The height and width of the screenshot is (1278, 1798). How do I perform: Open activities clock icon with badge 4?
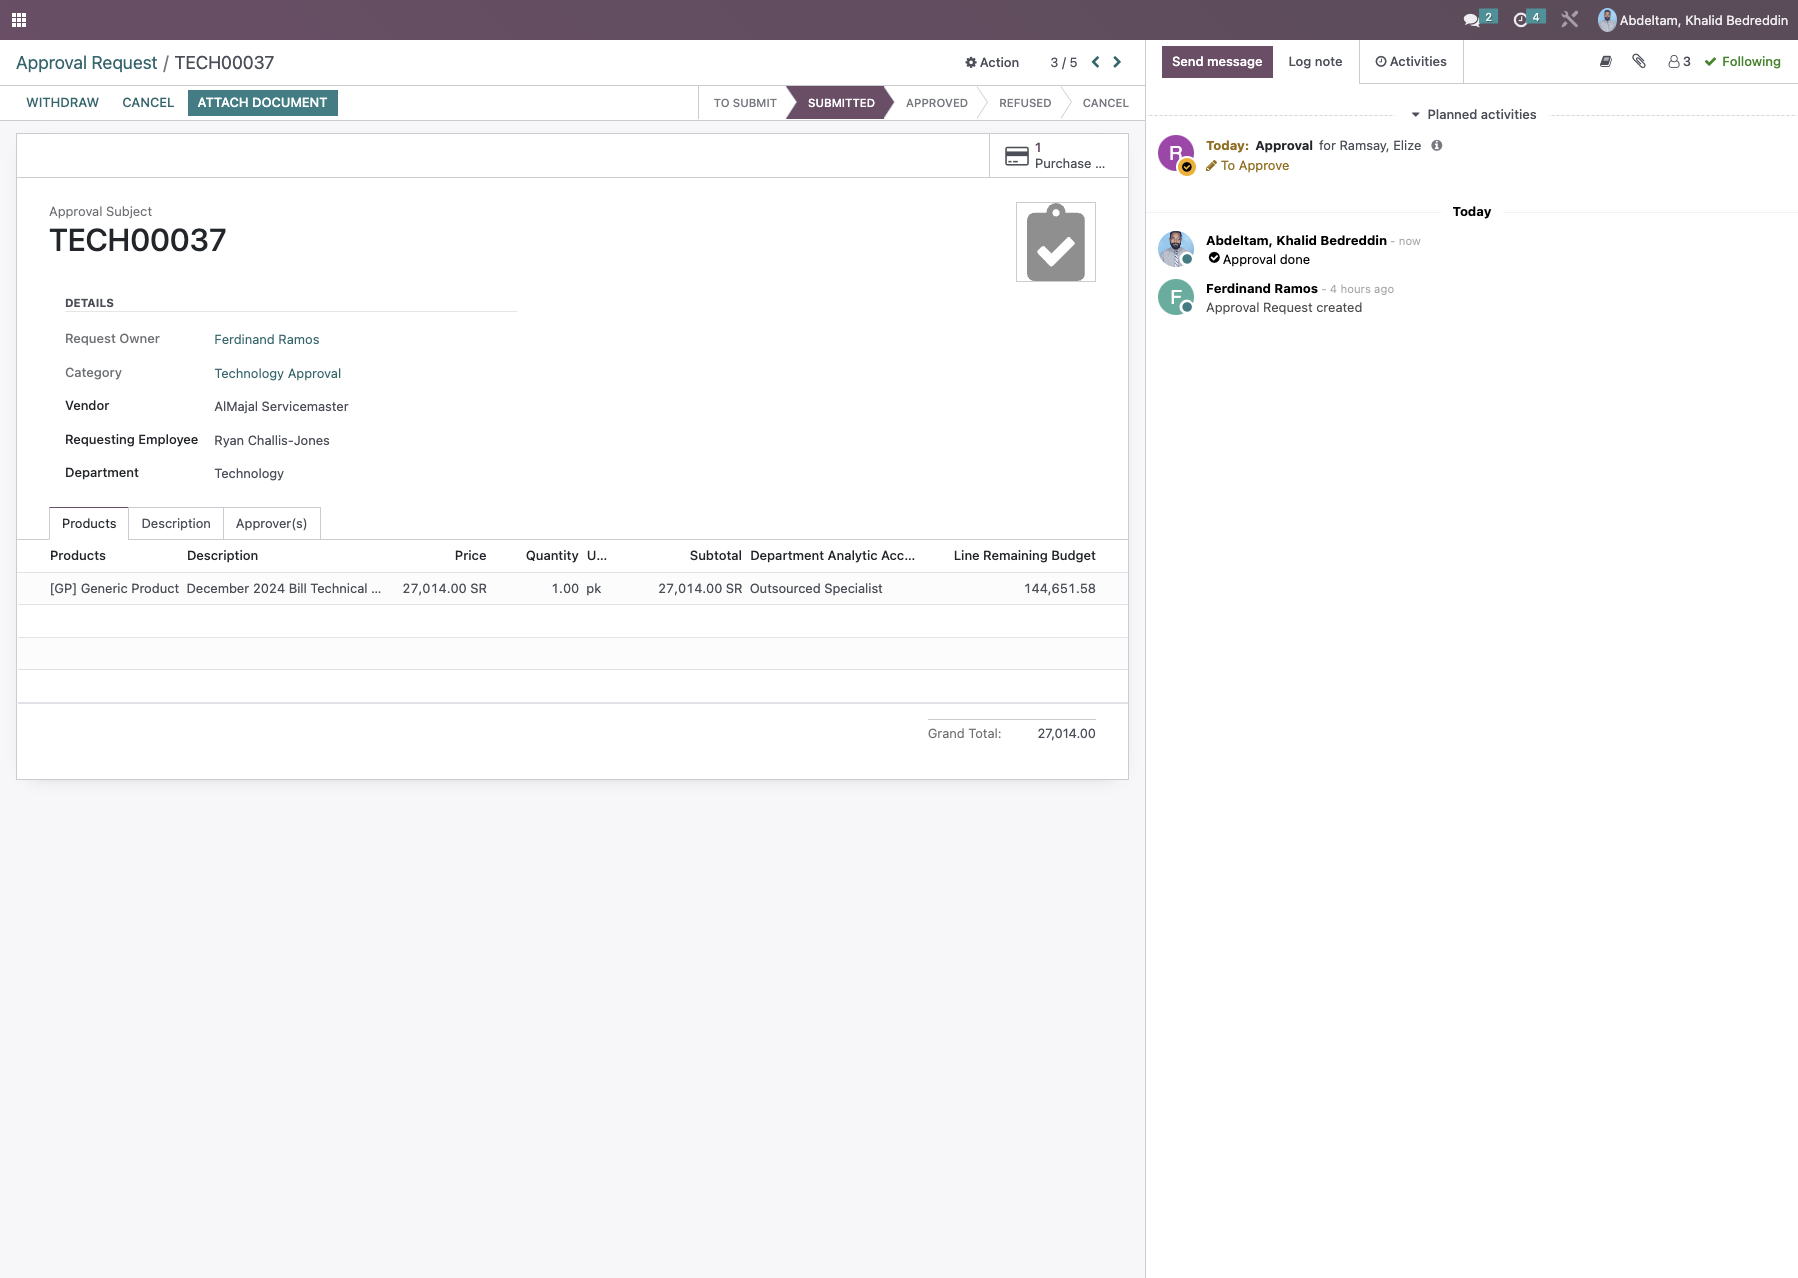[1528, 19]
